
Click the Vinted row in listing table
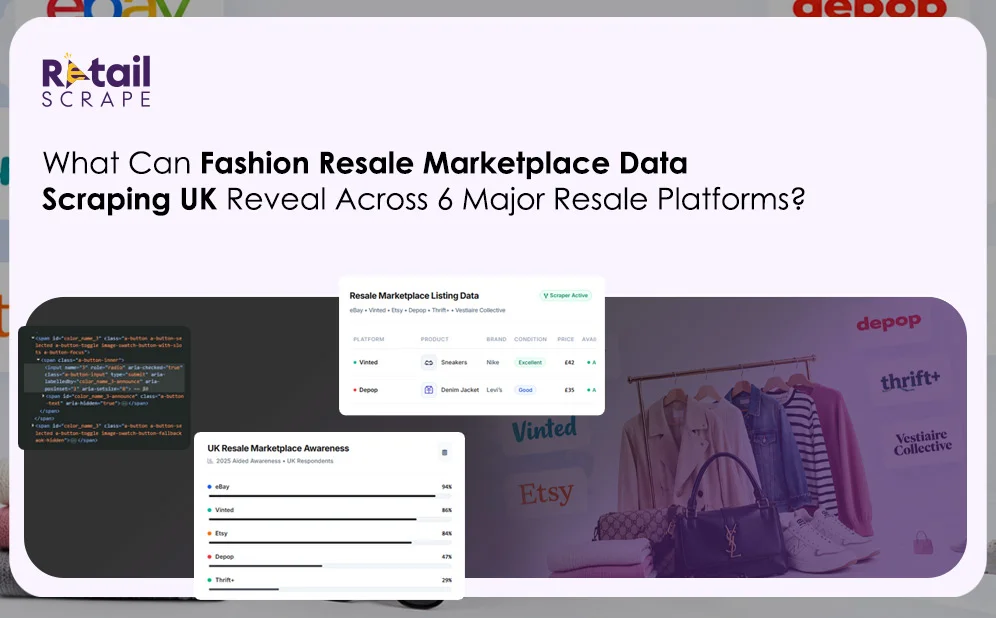472,363
